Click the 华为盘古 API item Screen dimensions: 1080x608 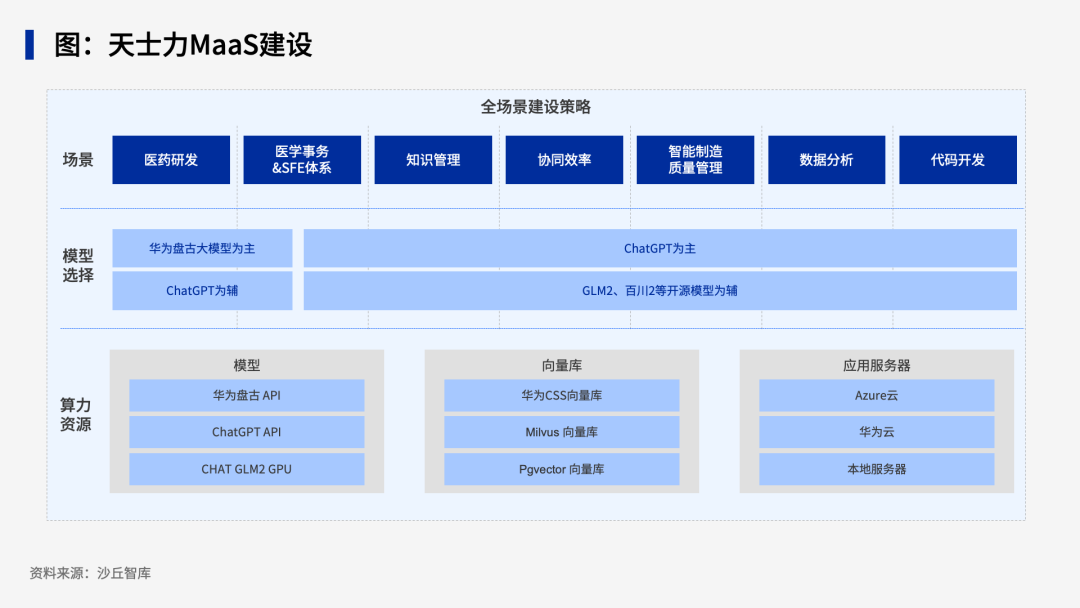click(x=247, y=395)
